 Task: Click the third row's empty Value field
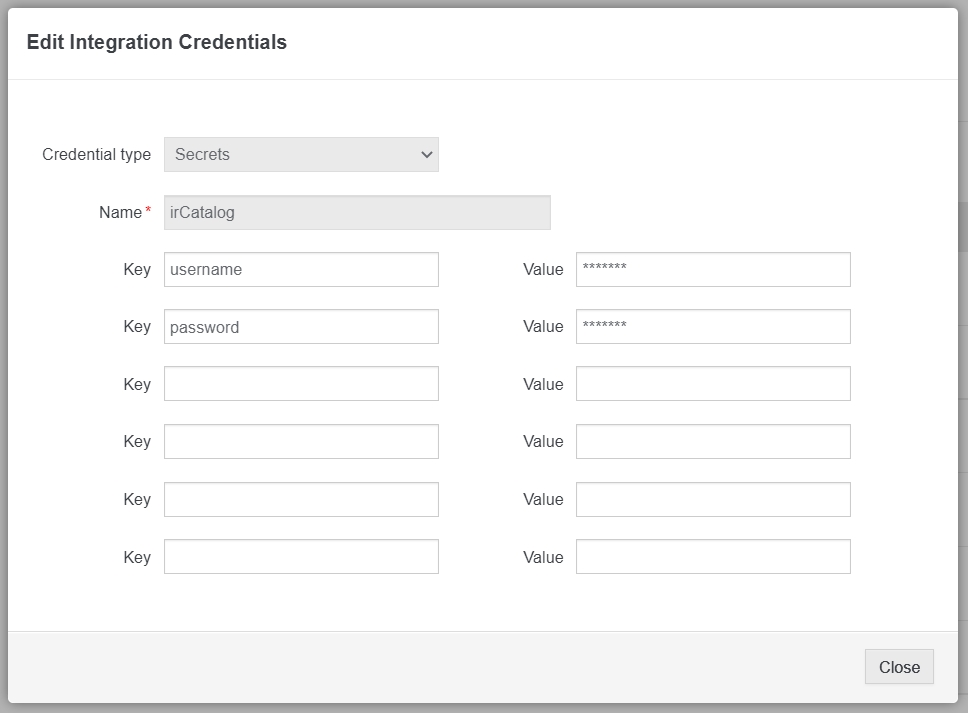pyautogui.click(x=713, y=384)
